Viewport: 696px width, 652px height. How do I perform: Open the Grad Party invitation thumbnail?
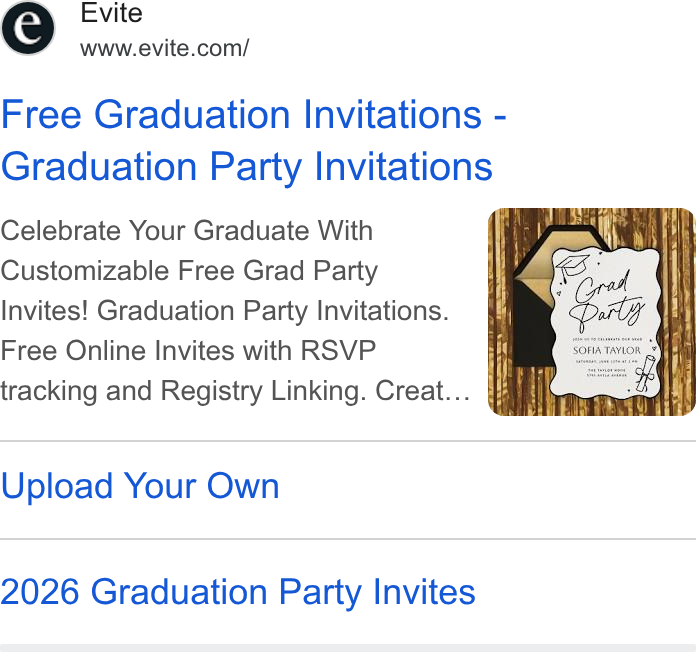[592, 312]
